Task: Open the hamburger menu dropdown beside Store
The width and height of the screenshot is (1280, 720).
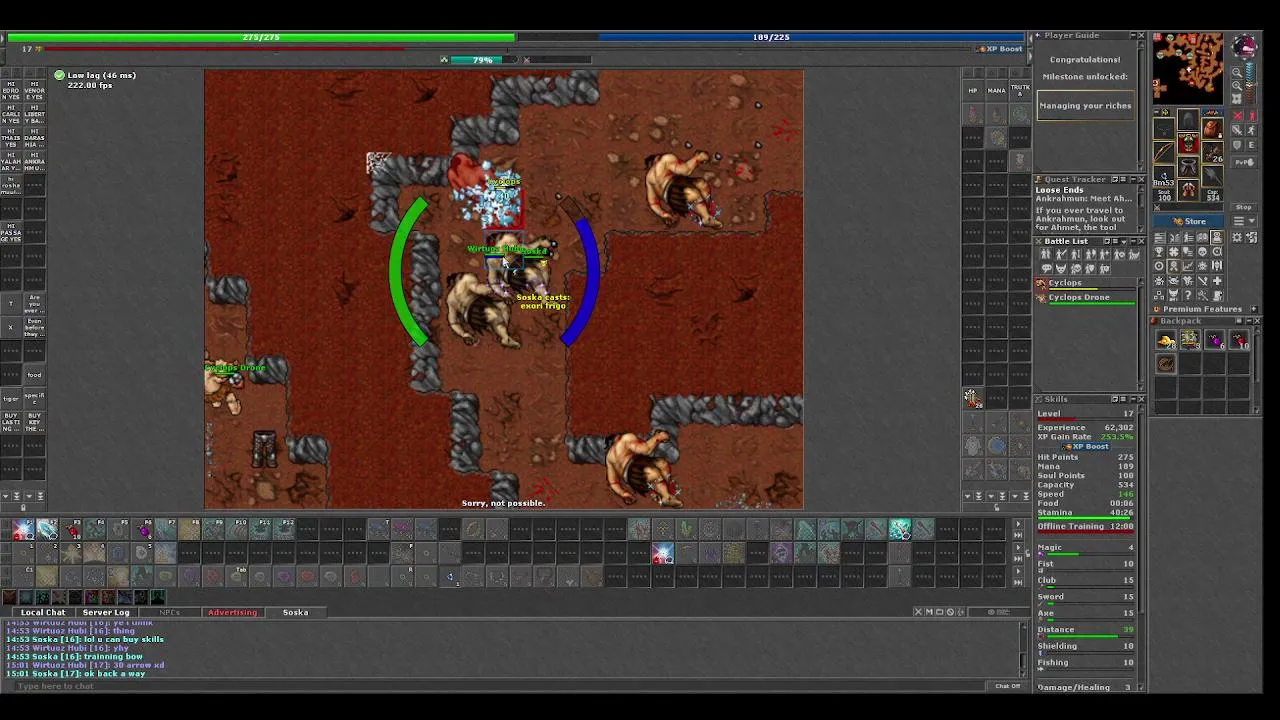Action: [1244, 220]
